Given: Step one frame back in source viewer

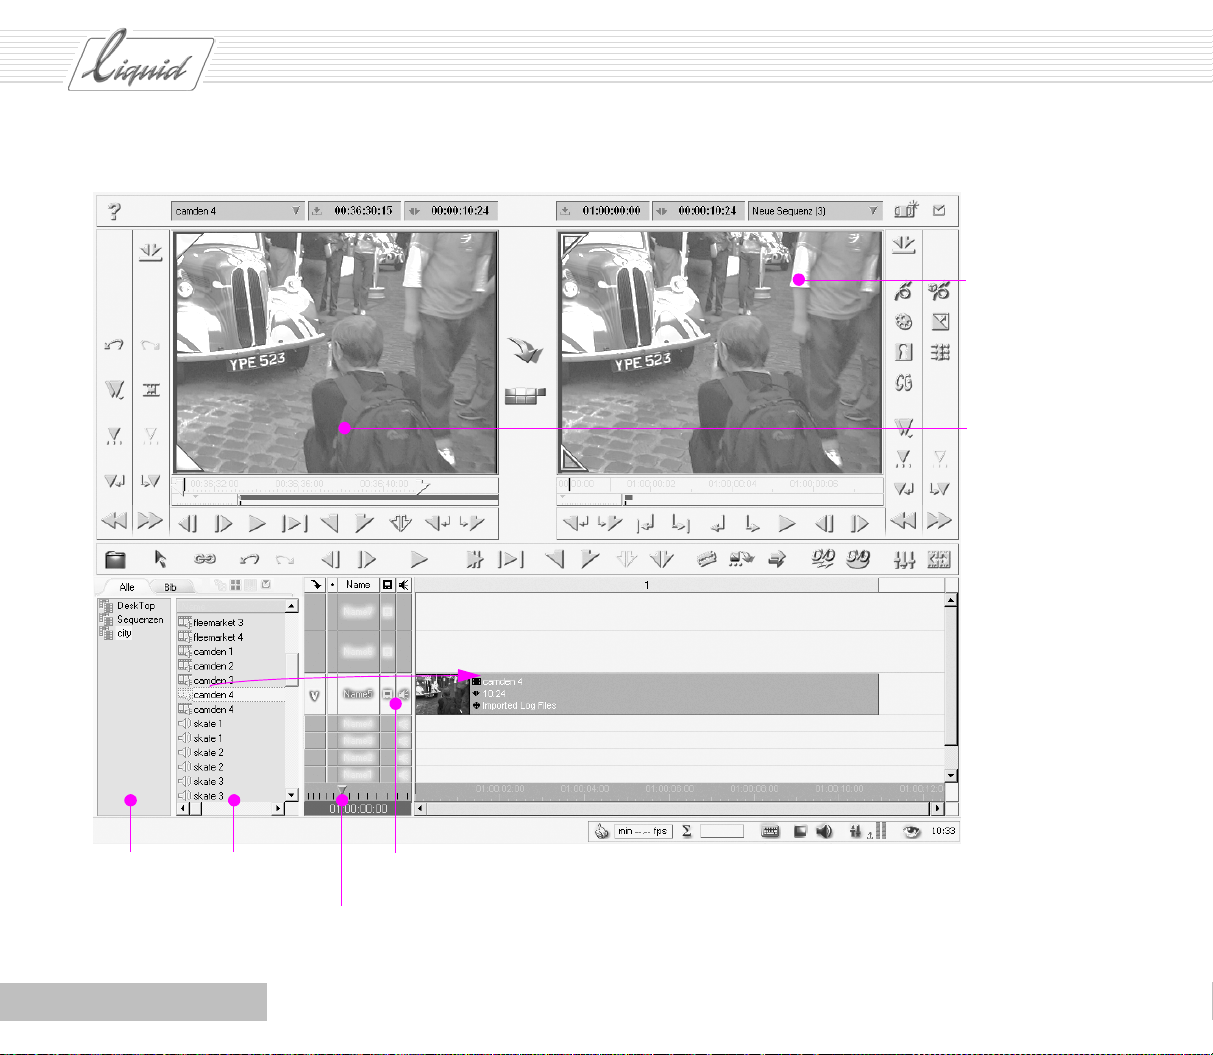Looking at the screenshot, I should click(186, 522).
